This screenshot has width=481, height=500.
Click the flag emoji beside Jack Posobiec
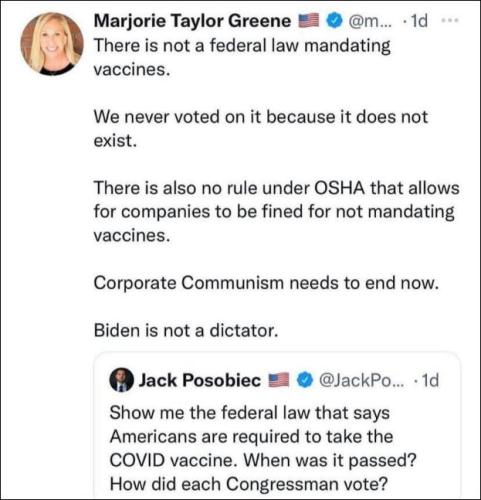[x=279, y=380]
